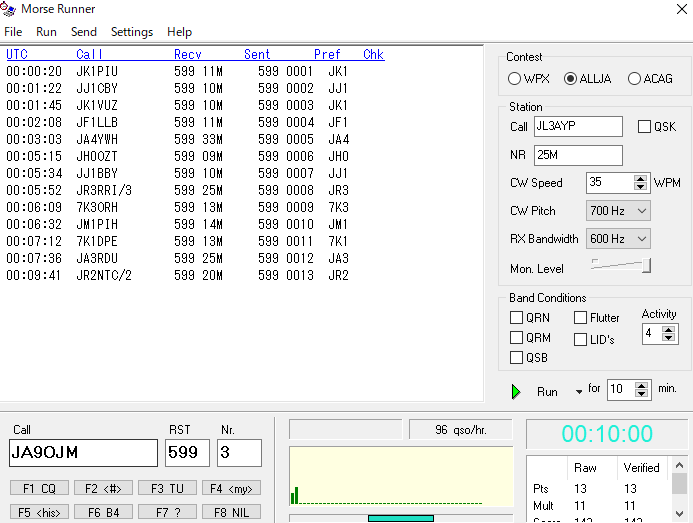Open the File menu
This screenshot has width=693, height=523.
click(x=13, y=32)
